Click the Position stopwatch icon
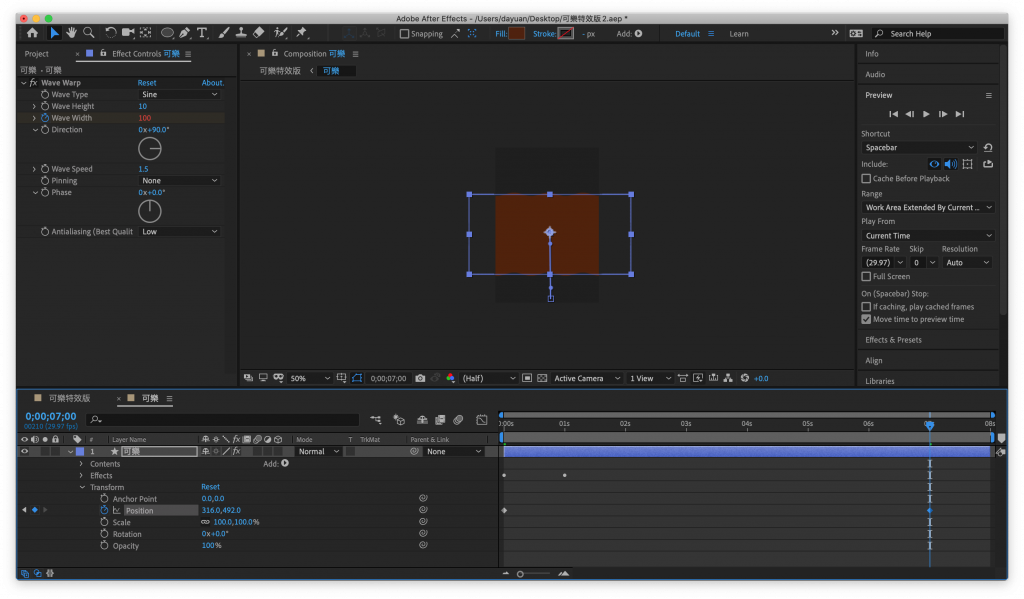 [103, 510]
